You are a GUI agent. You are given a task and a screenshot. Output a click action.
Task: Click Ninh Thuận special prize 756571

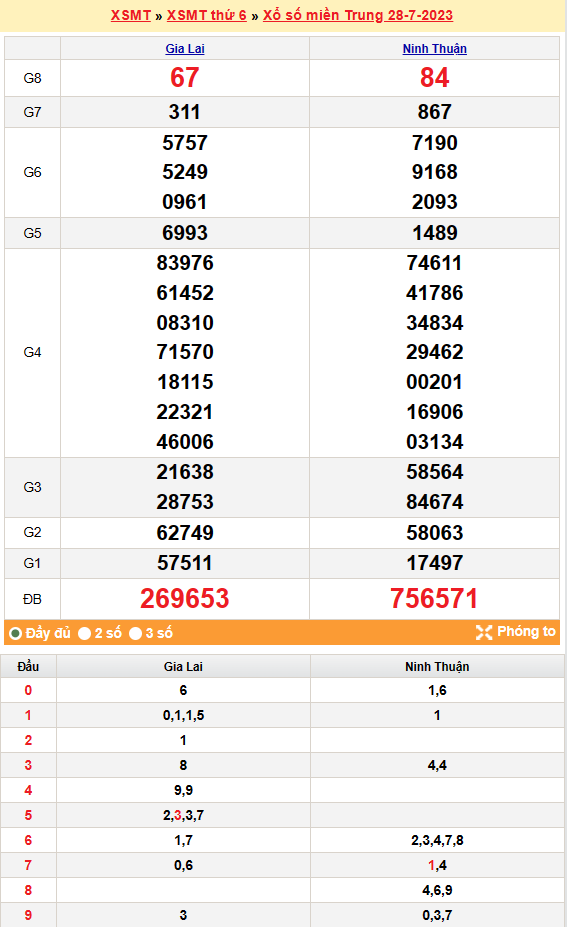pyautogui.click(x=434, y=599)
